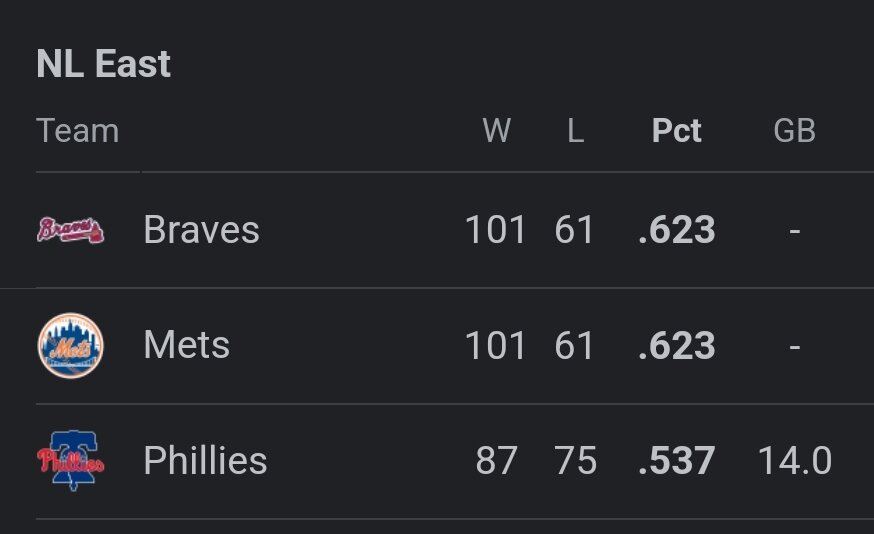Click the Braves team logo

[x=70, y=230]
